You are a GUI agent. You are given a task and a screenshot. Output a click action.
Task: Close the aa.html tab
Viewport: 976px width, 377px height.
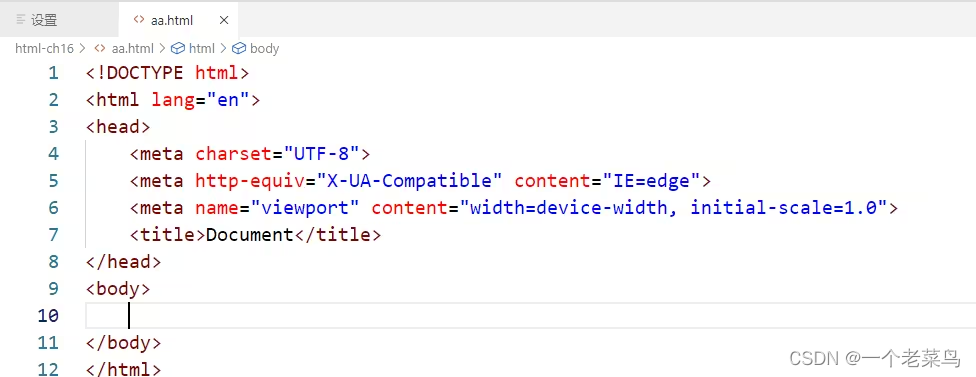coord(224,20)
